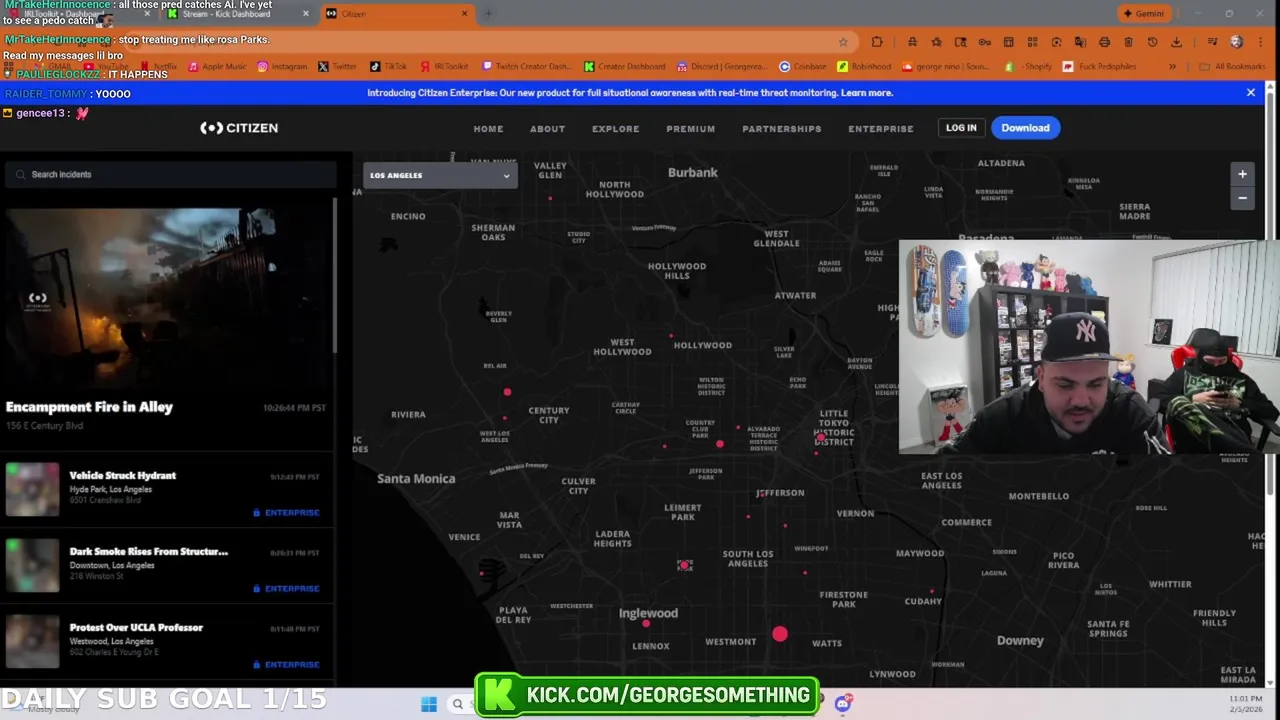Open a new browser tab

(x=488, y=14)
